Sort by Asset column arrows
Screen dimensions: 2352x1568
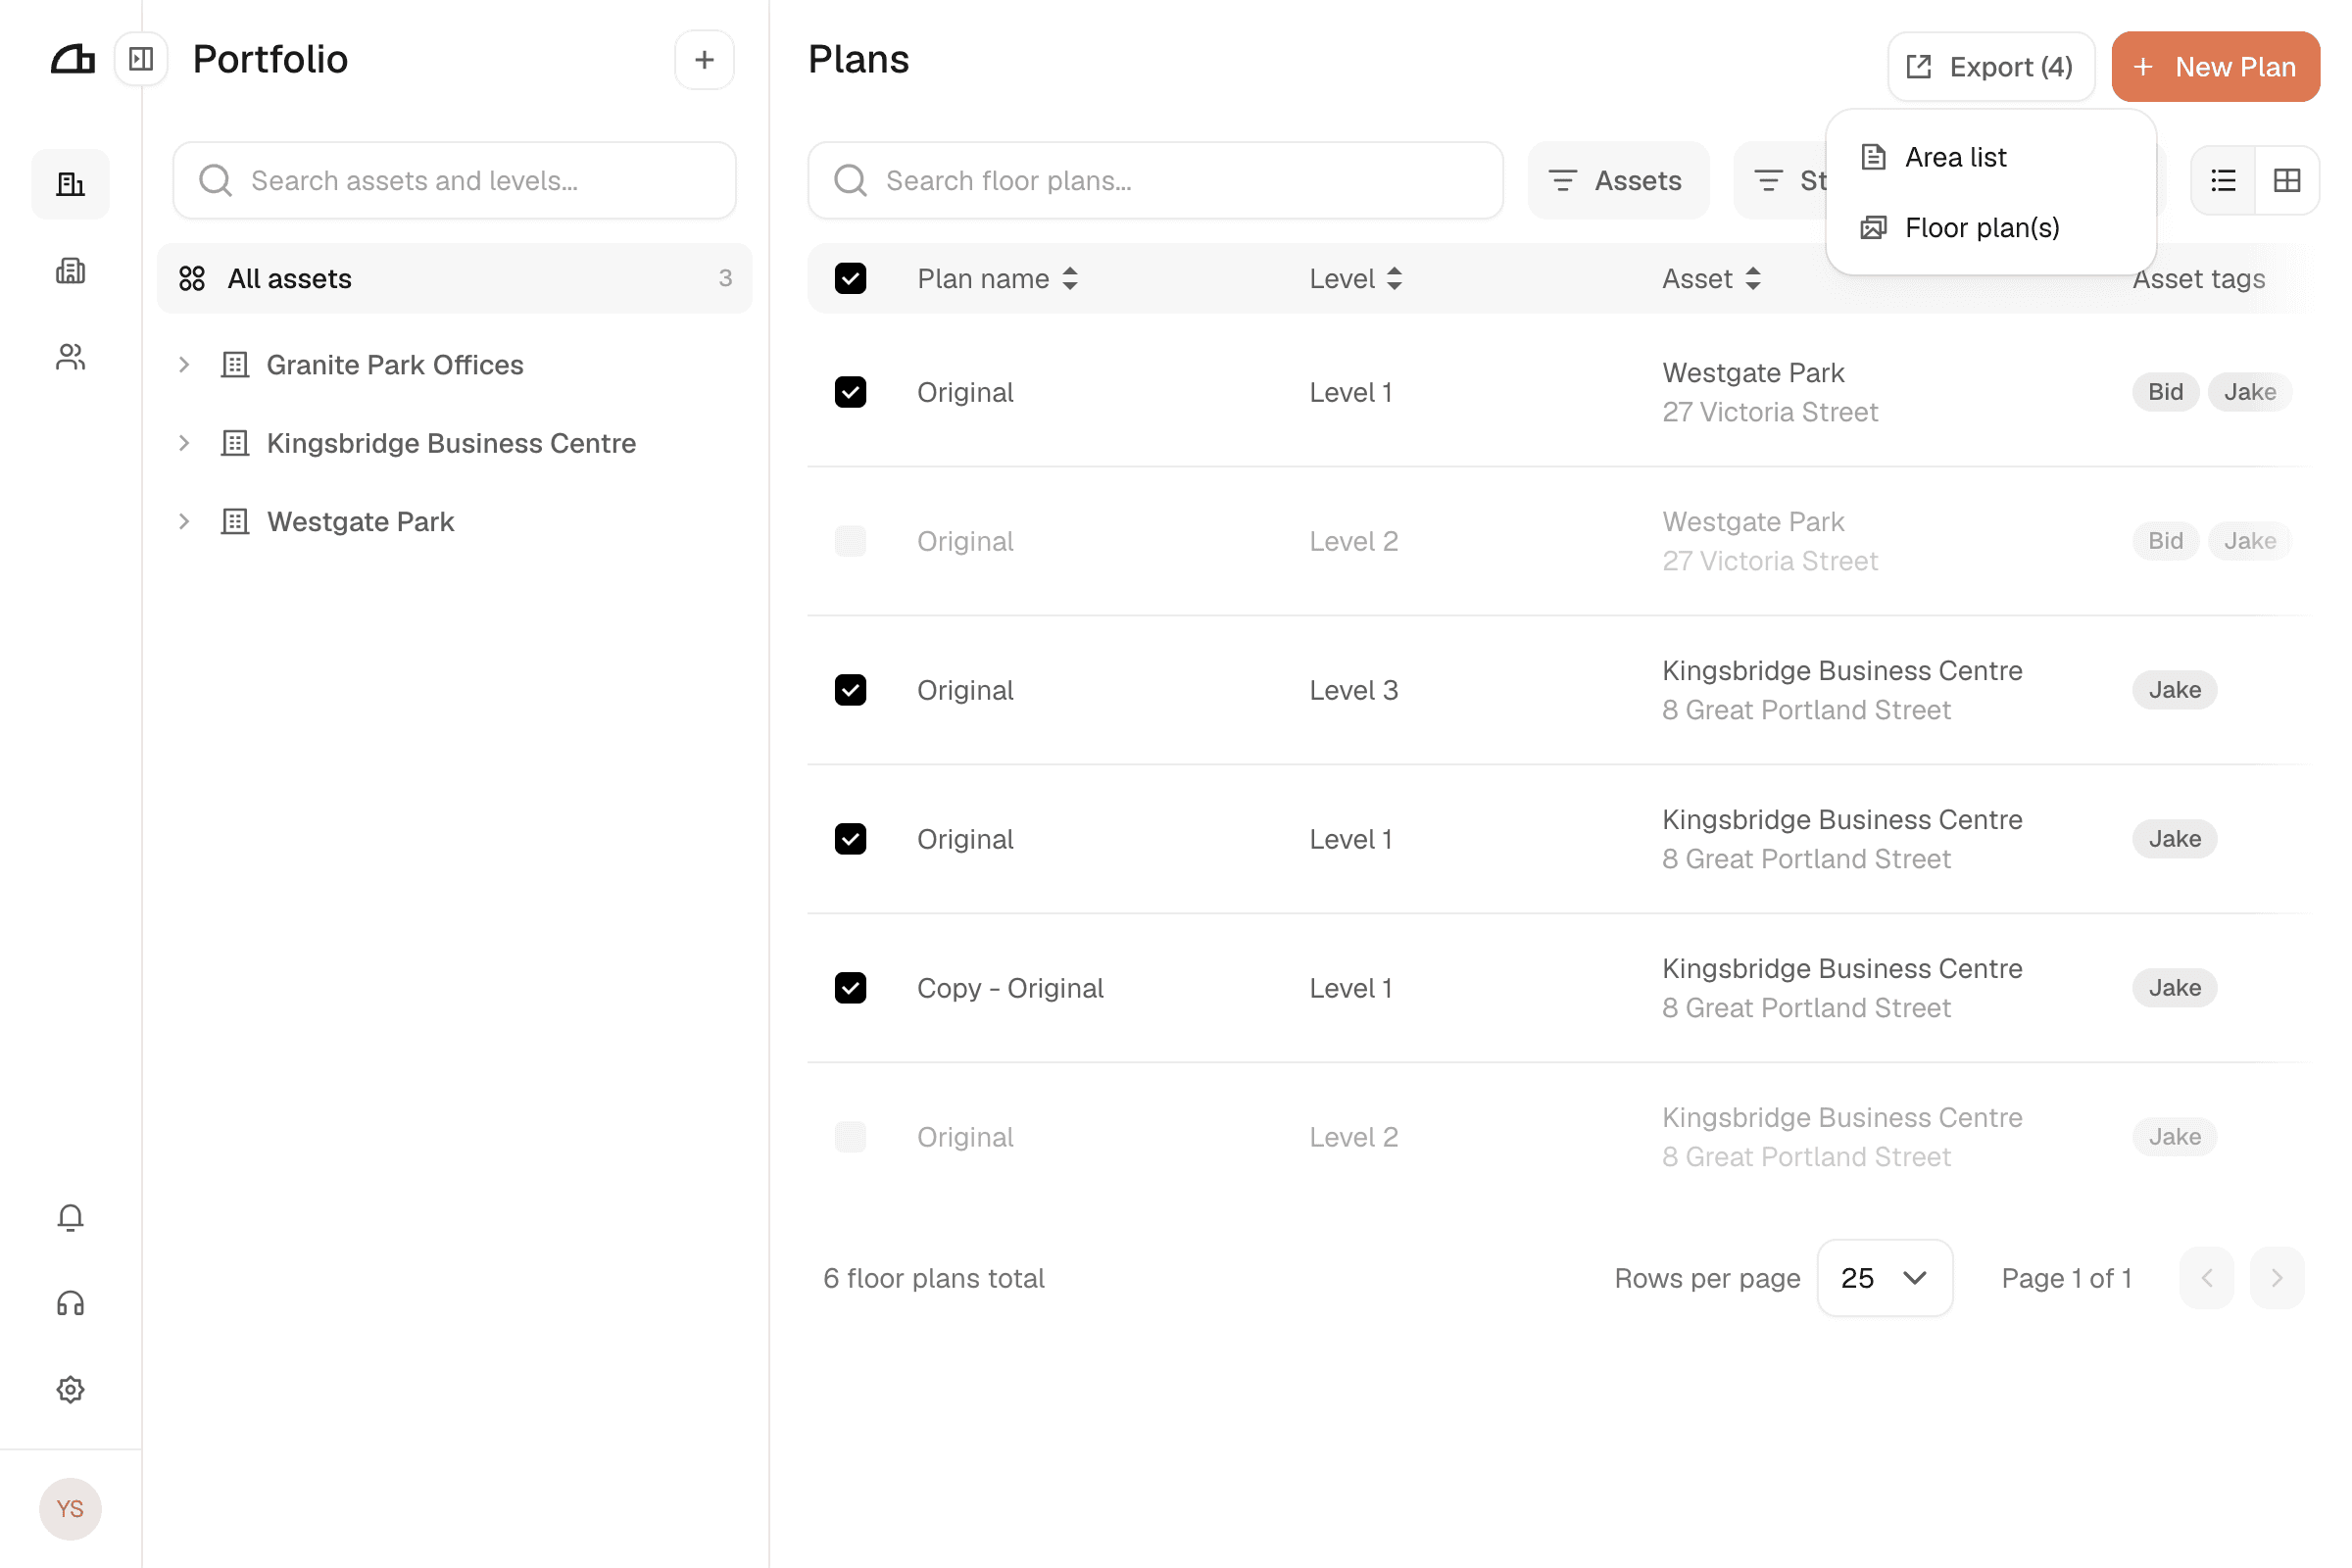pyautogui.click(x=1752, y=279)
